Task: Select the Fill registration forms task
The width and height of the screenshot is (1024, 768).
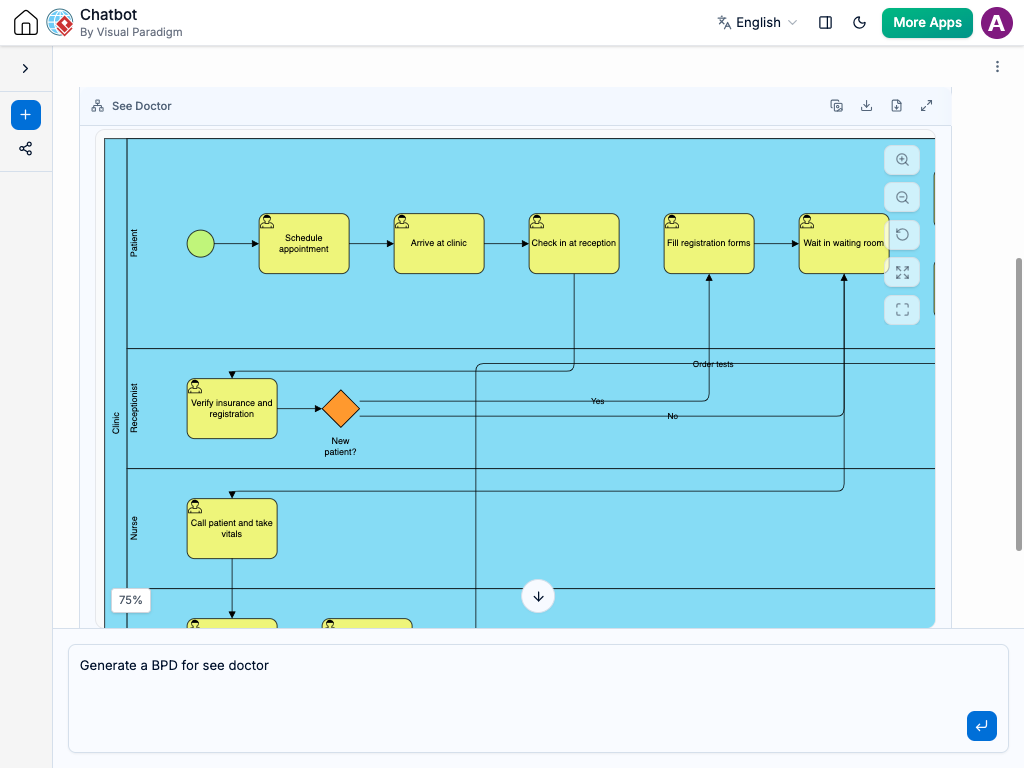Action: pos(709,244)
